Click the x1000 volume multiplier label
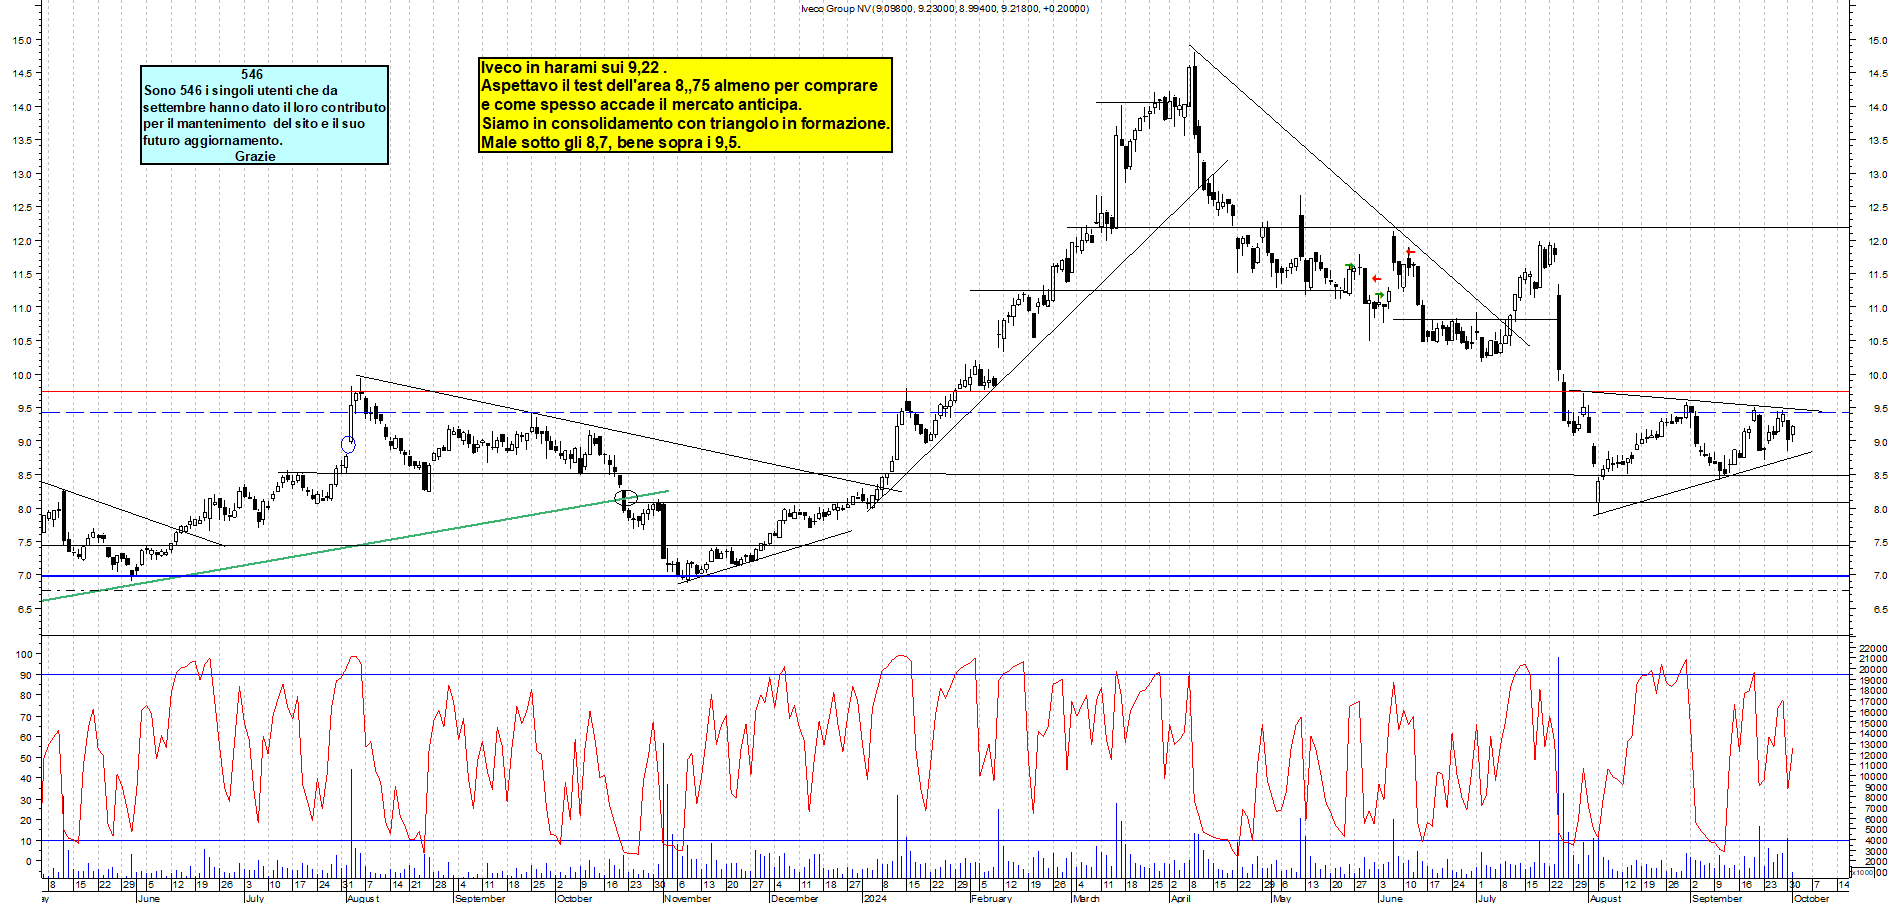1890x903 pixels. pyautogui.click(x=1863, y=872)
